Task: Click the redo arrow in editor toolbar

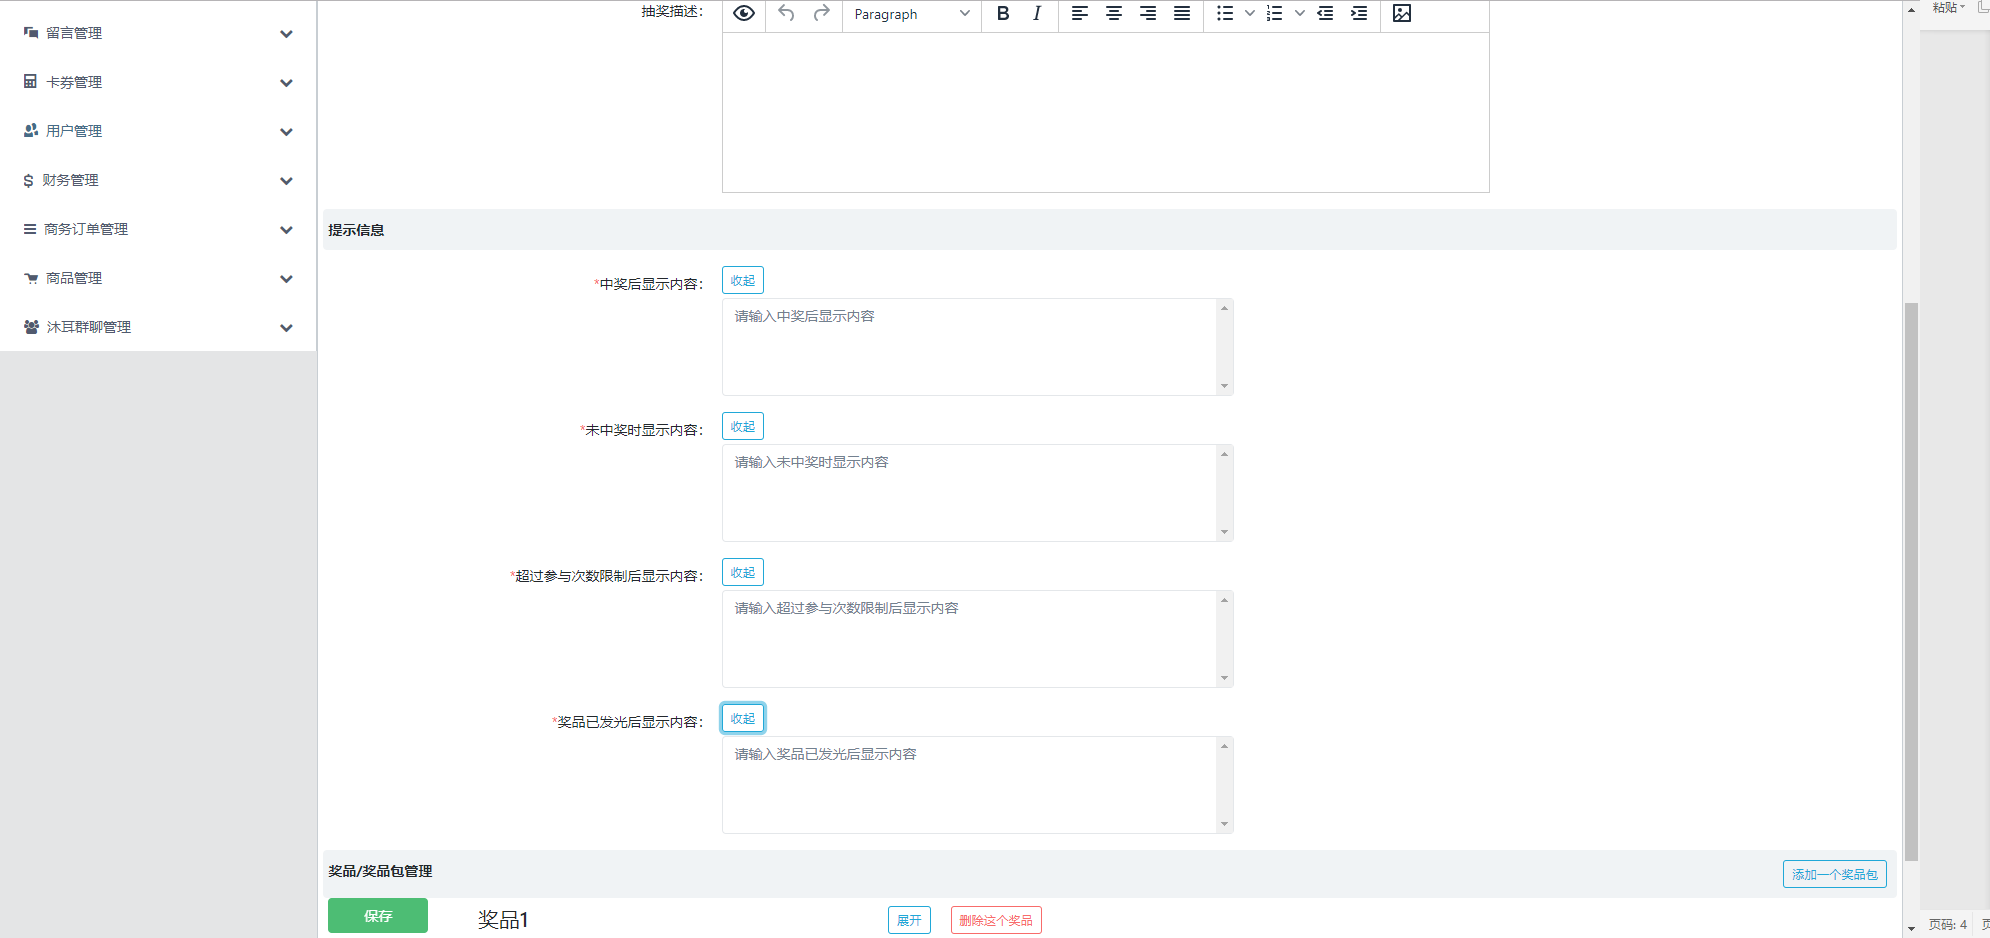Action: tap(821, 14)
